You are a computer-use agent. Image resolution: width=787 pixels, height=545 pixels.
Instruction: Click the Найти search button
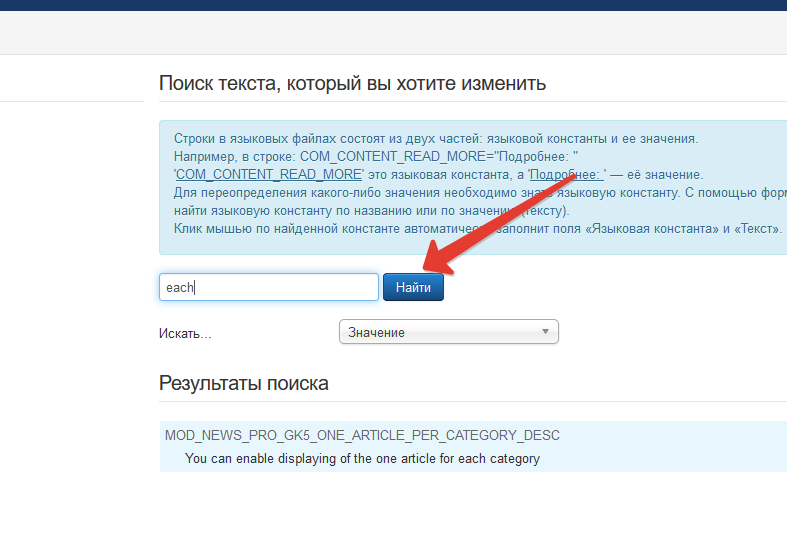click(413, 287)
